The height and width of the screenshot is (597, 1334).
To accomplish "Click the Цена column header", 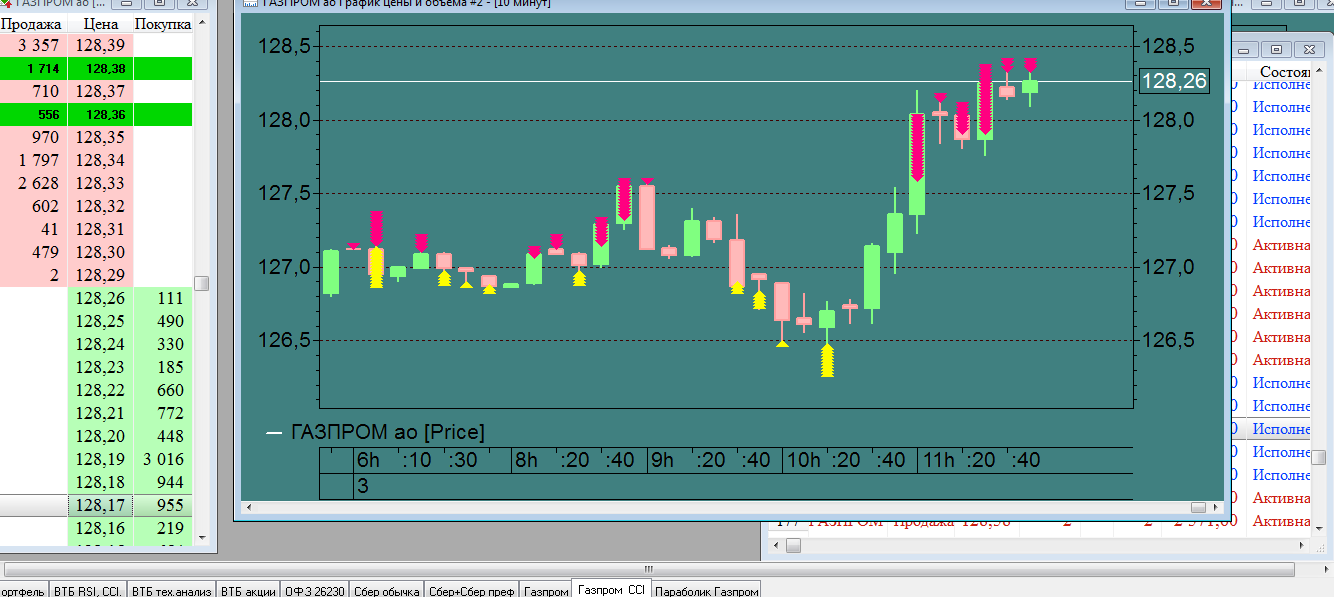I will [100, 23].
